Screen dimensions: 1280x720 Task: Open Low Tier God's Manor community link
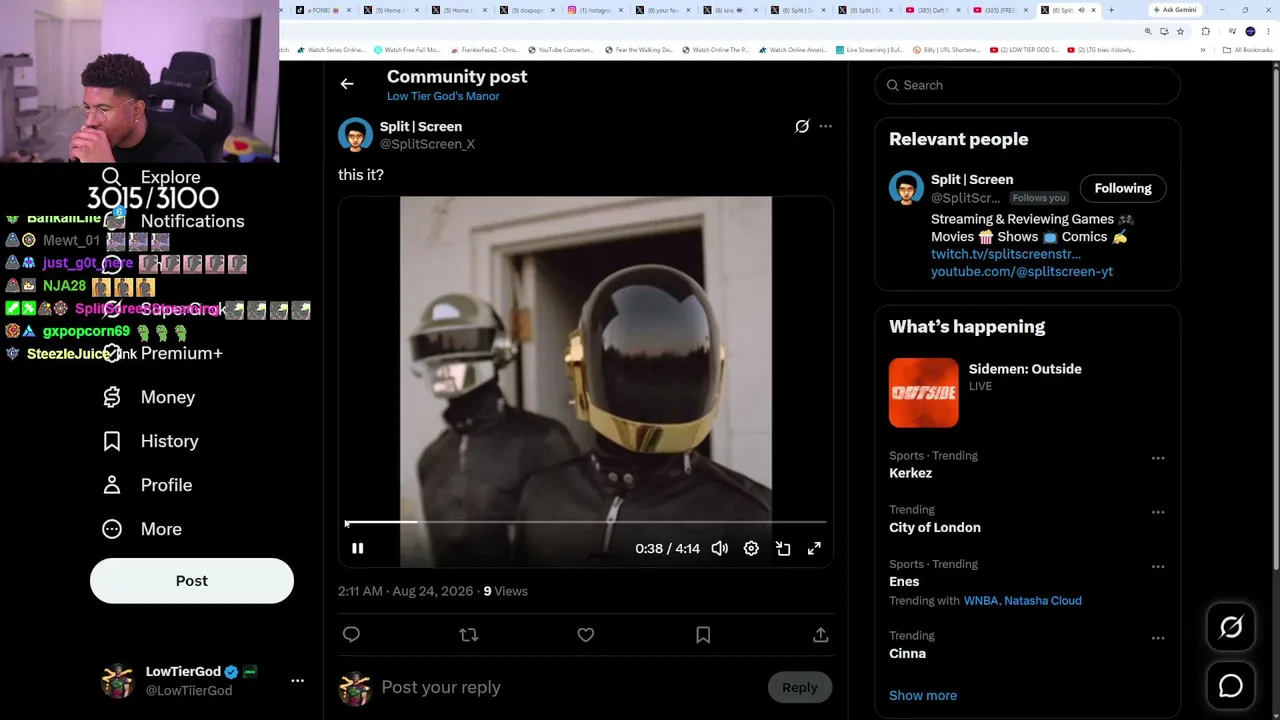coord(443,96)
